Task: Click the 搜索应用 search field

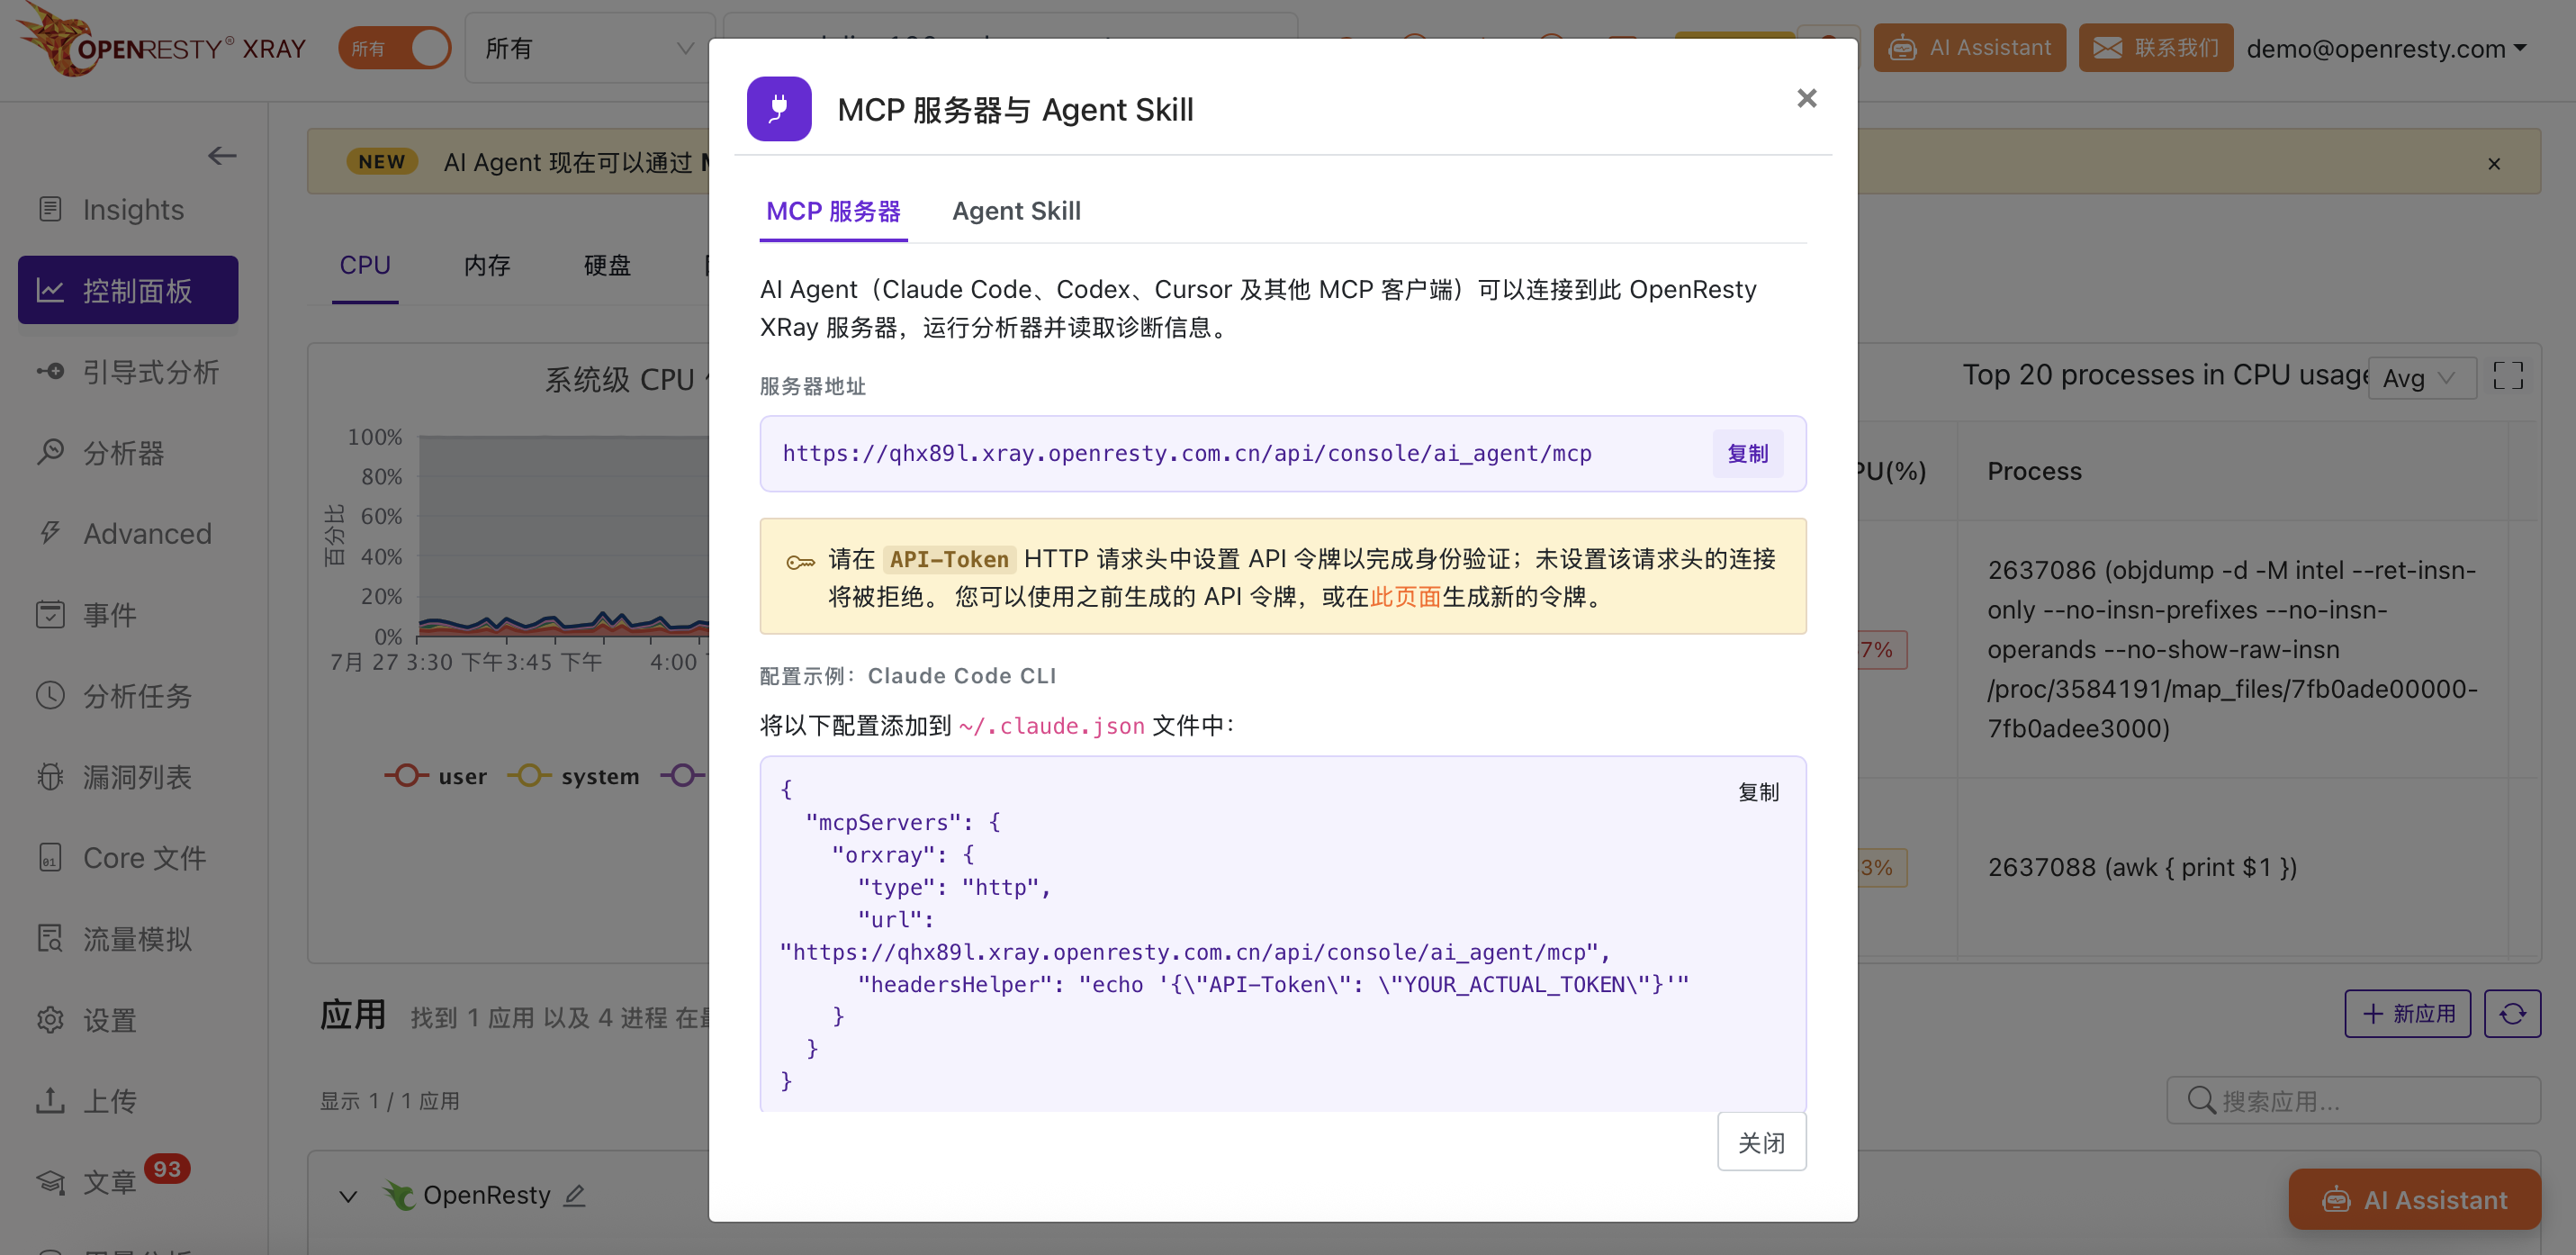Action: pos(2353,1101)
